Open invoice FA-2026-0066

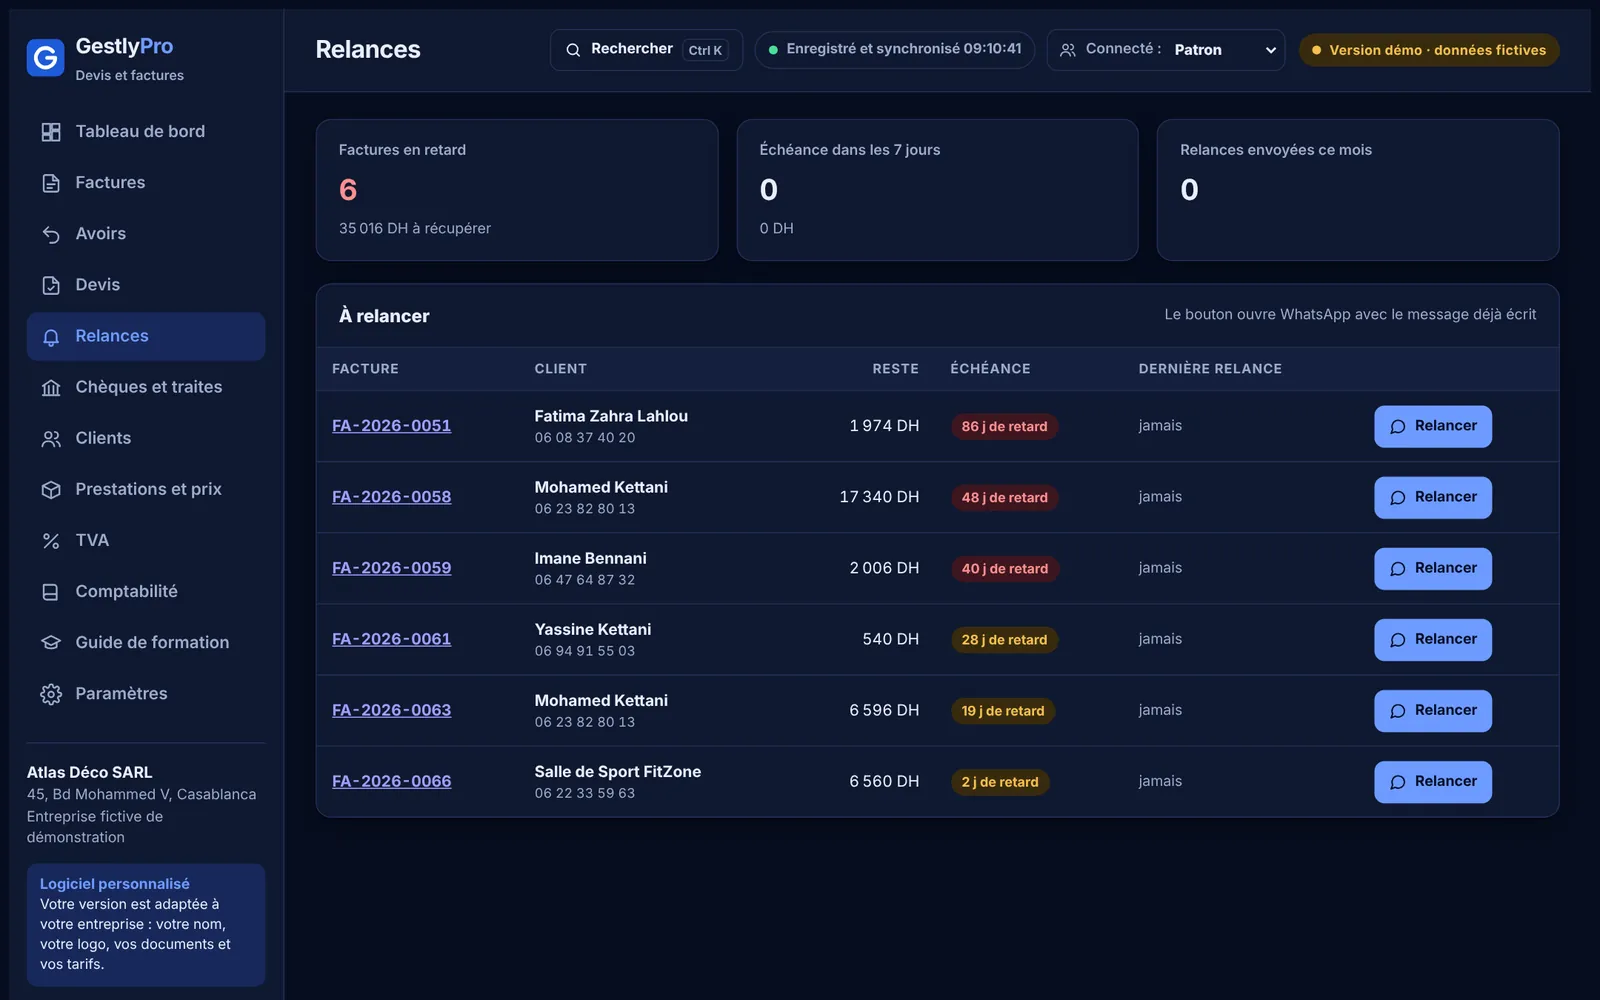click(x=391, y=781)
